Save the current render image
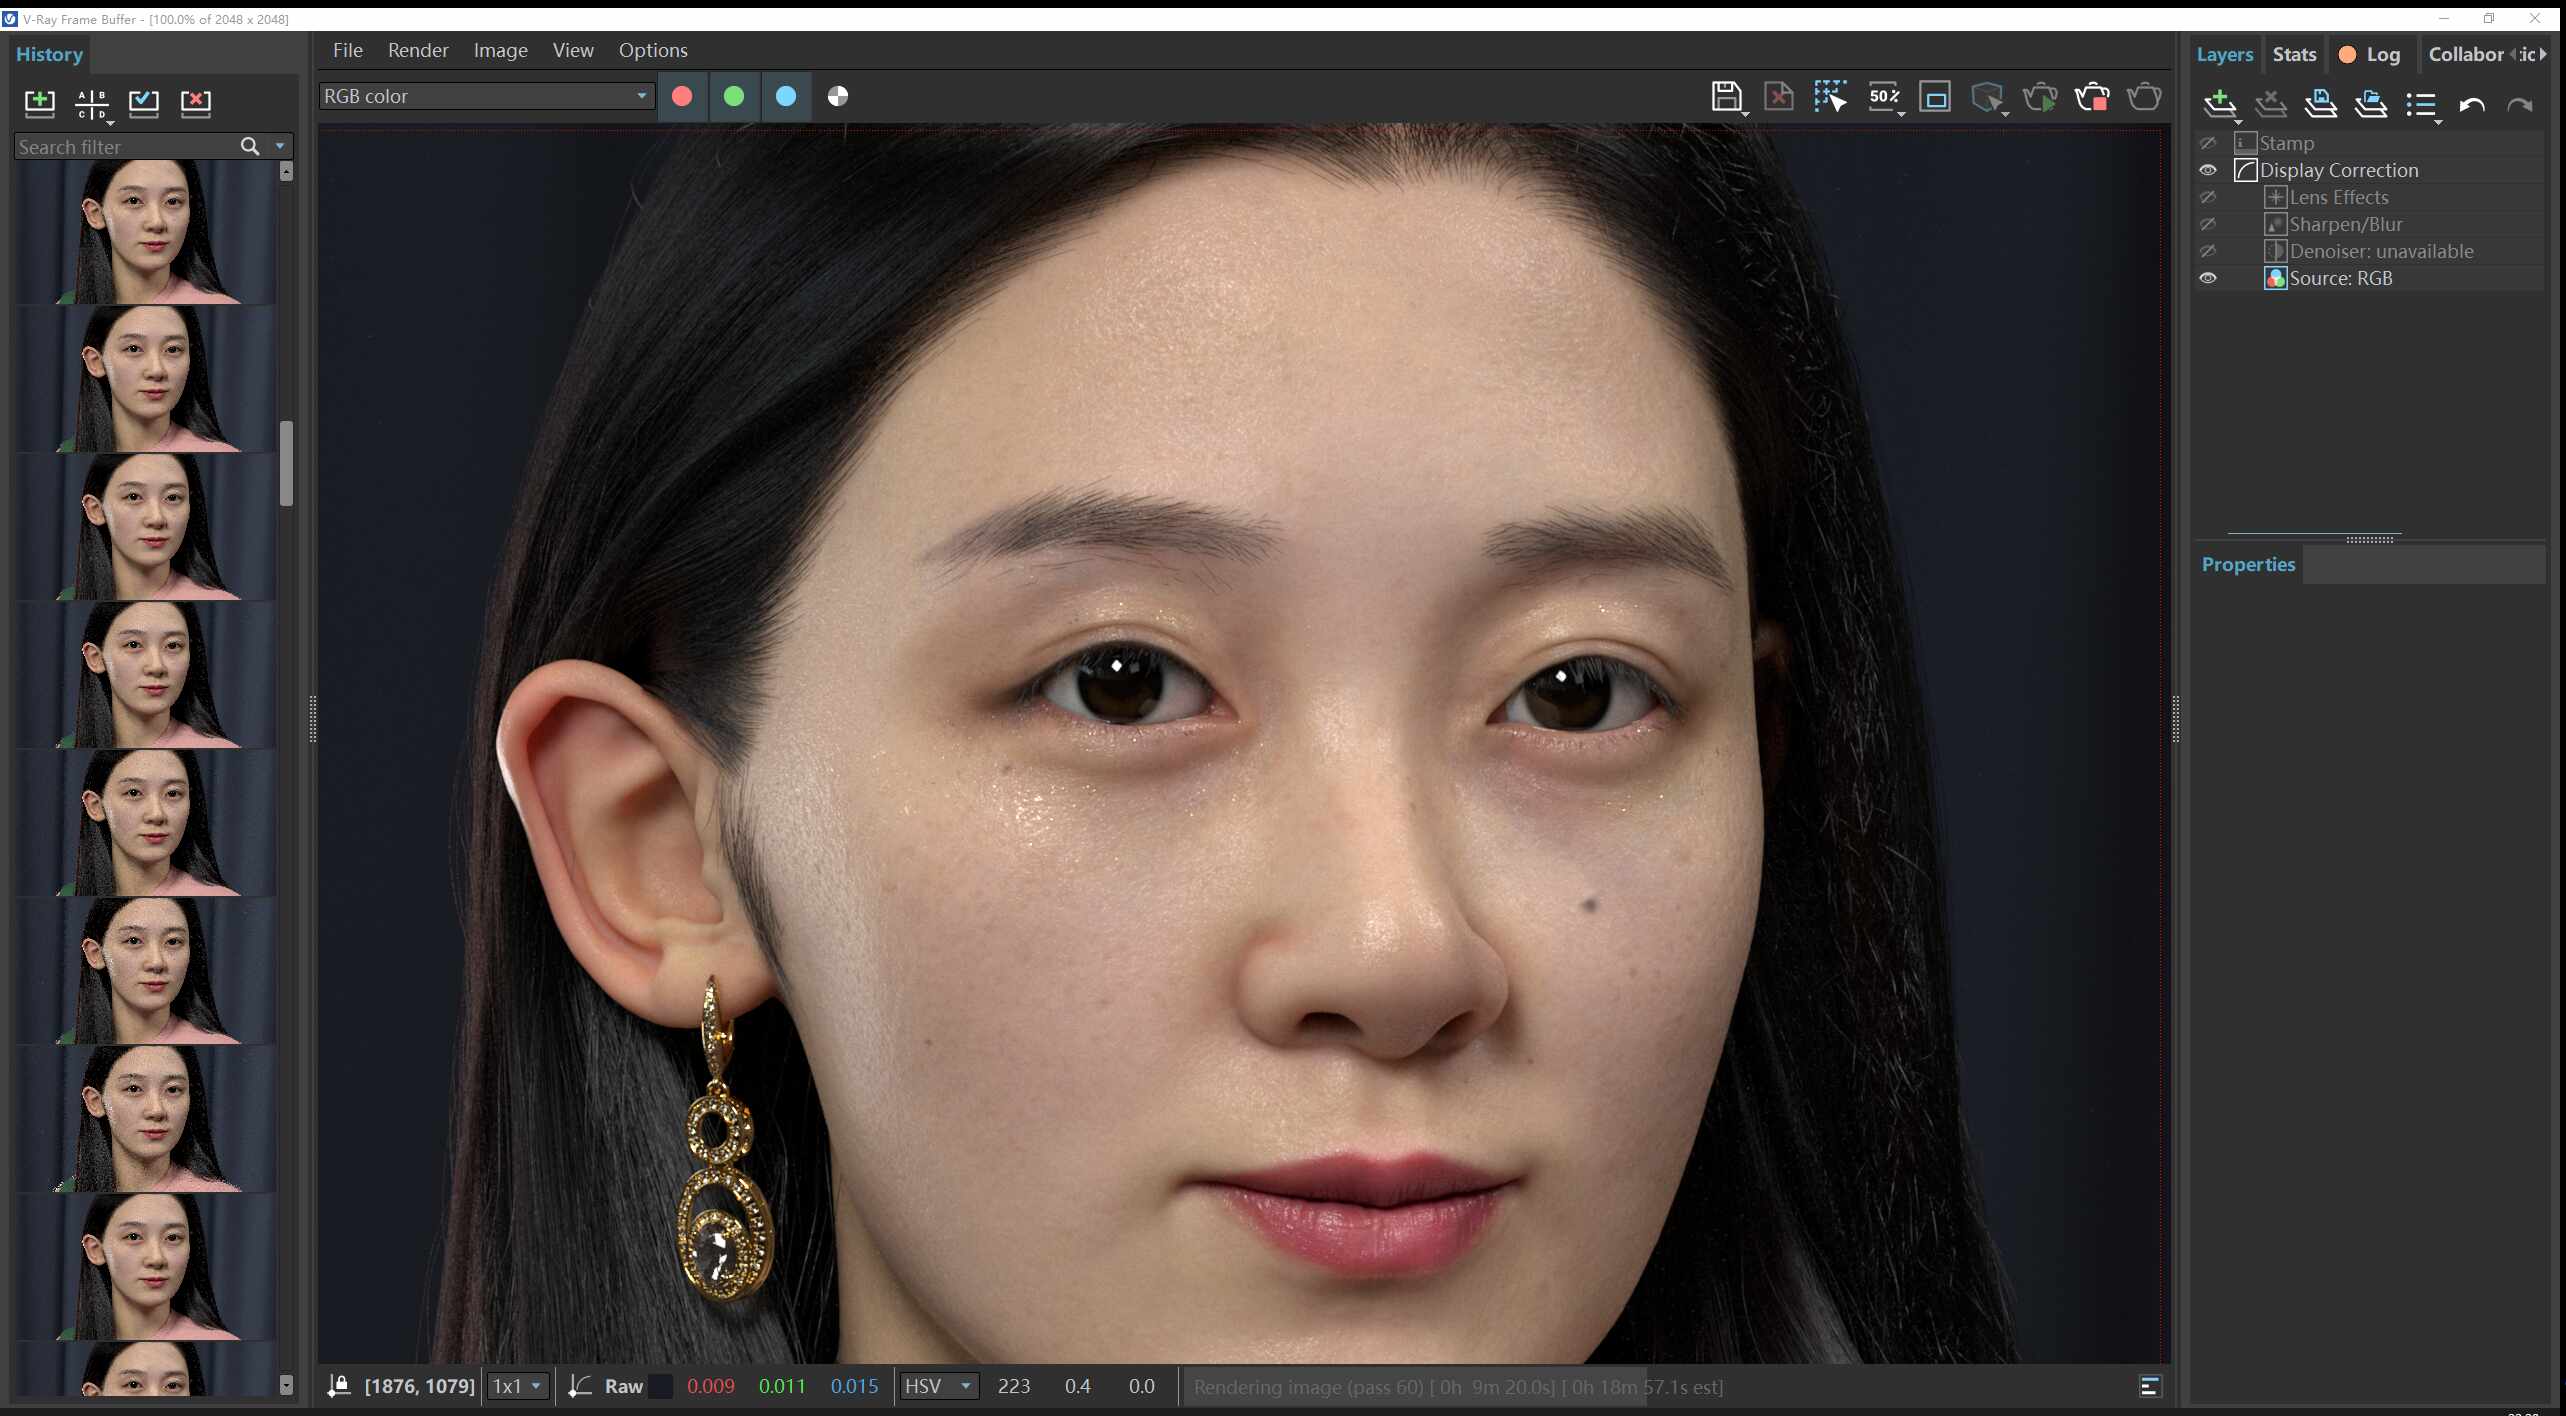The height and width of the screenshot is (1416, 2566). tap(1726, 97)
